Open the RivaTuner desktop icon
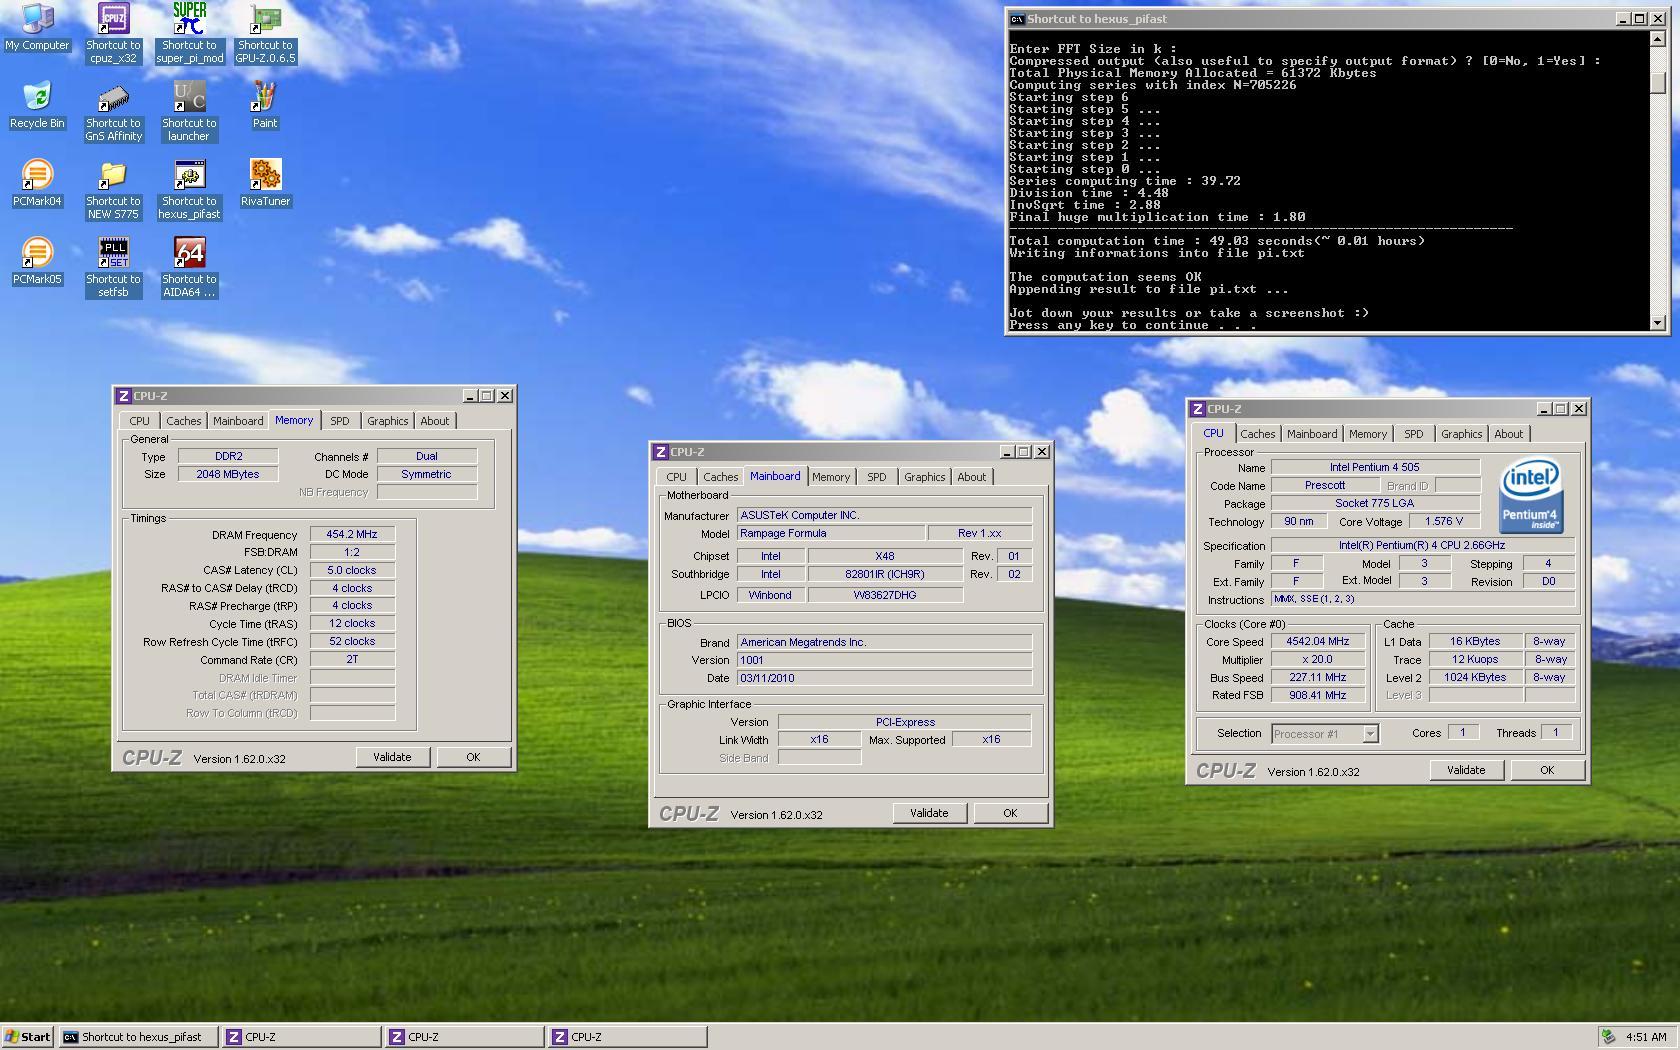 tap(265, 183)
